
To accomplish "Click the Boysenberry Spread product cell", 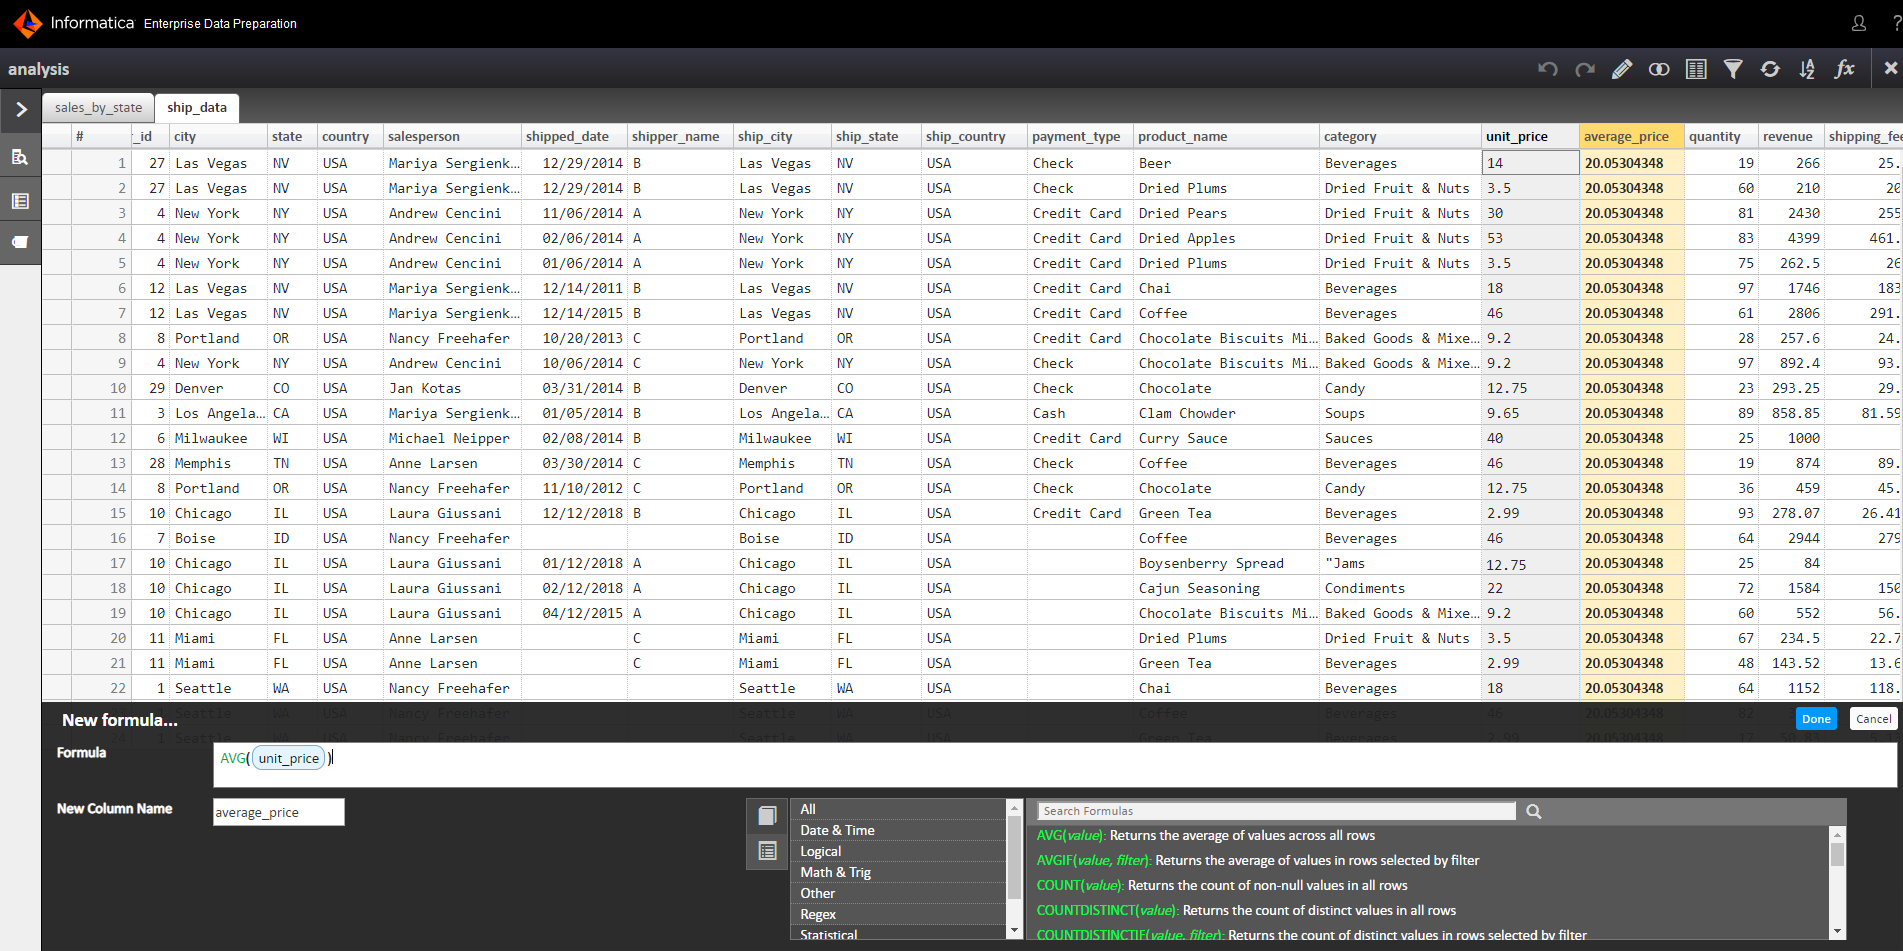I will point(1226,563).
